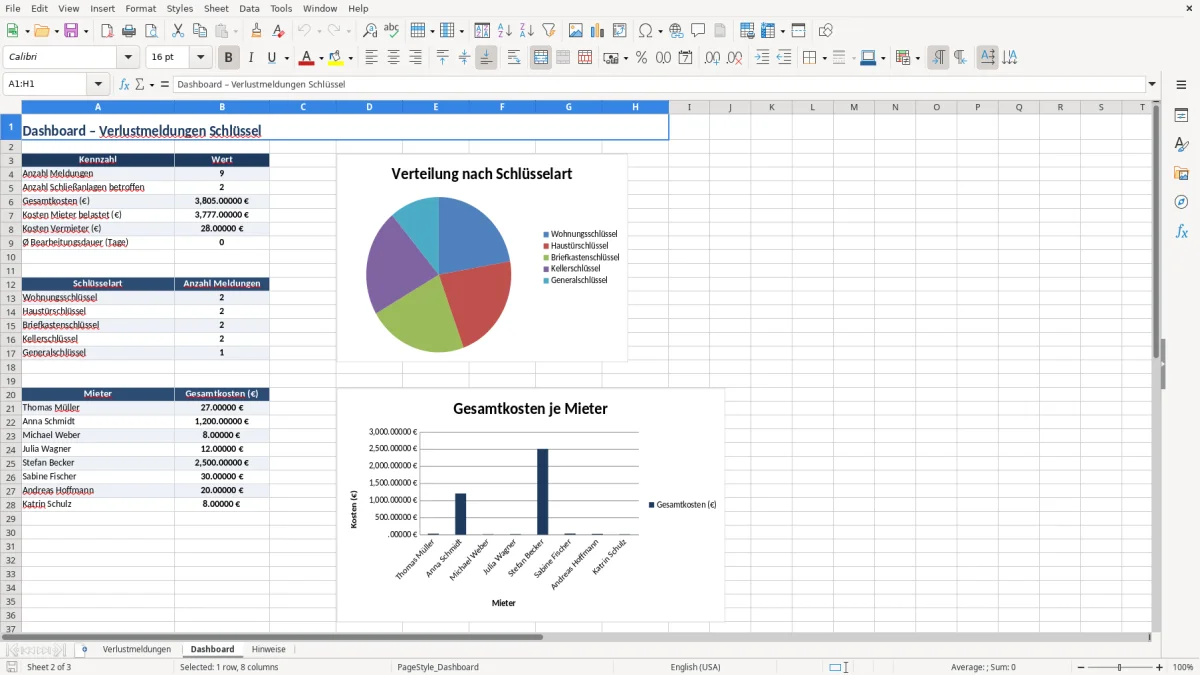This screenshot has height=675, width=1200.
Task: Apply yellow background highlighting color
Action: (x=335, y=58)
